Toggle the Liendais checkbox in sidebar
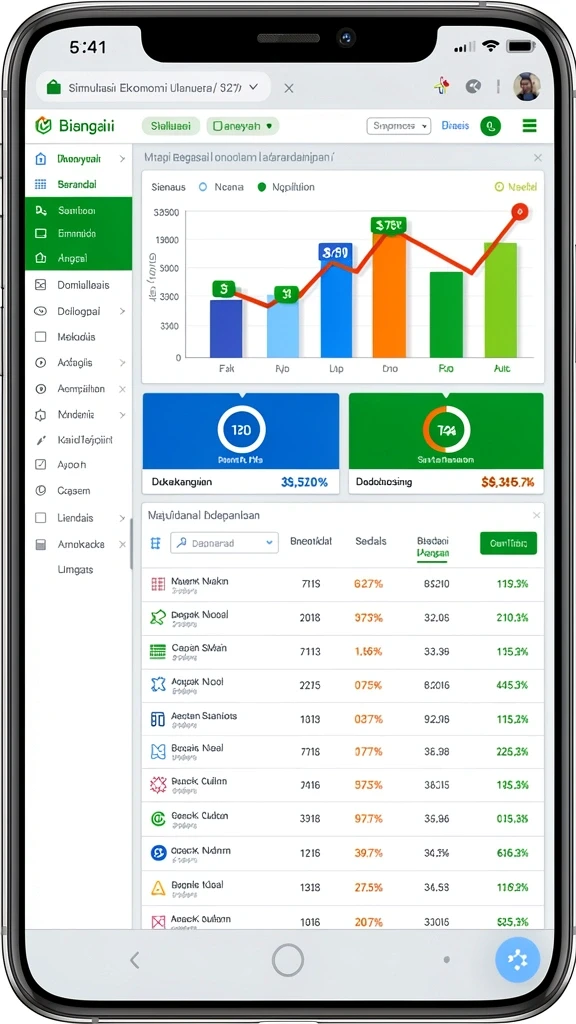Image resolution: width=576 pixels, height=1024 pixels. click(40, 518)
